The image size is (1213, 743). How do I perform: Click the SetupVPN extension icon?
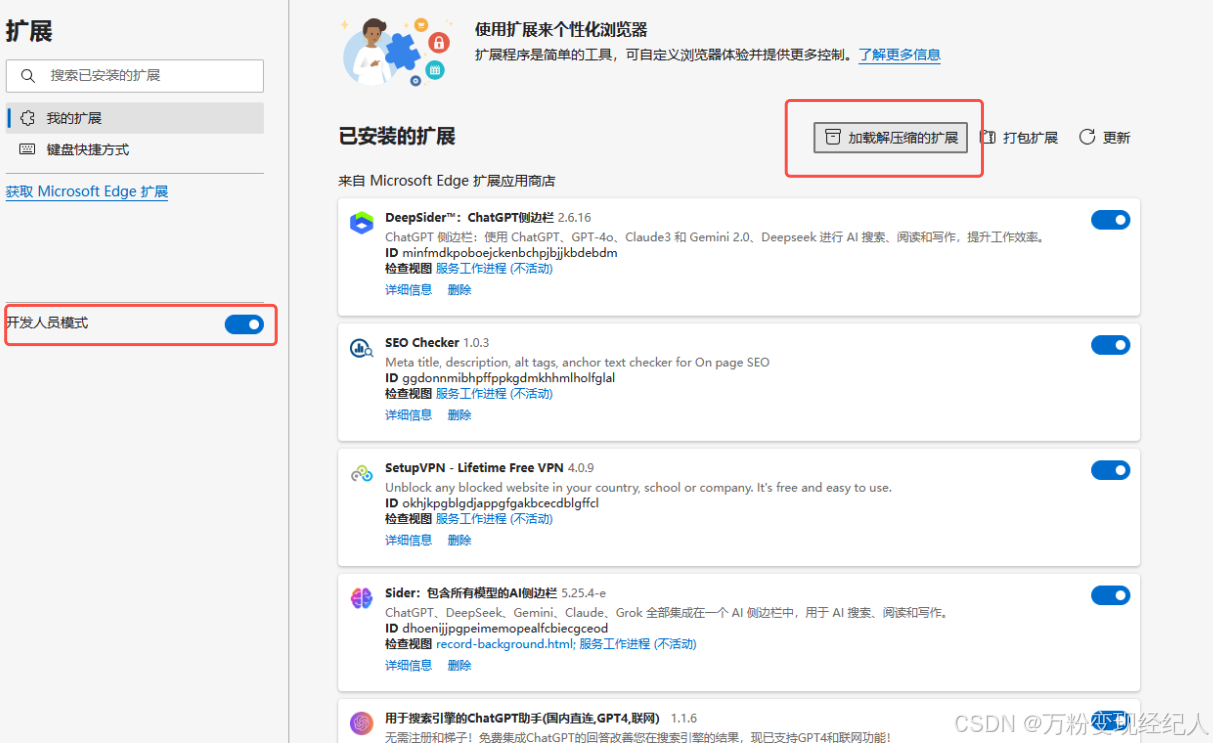coord(361,473)
